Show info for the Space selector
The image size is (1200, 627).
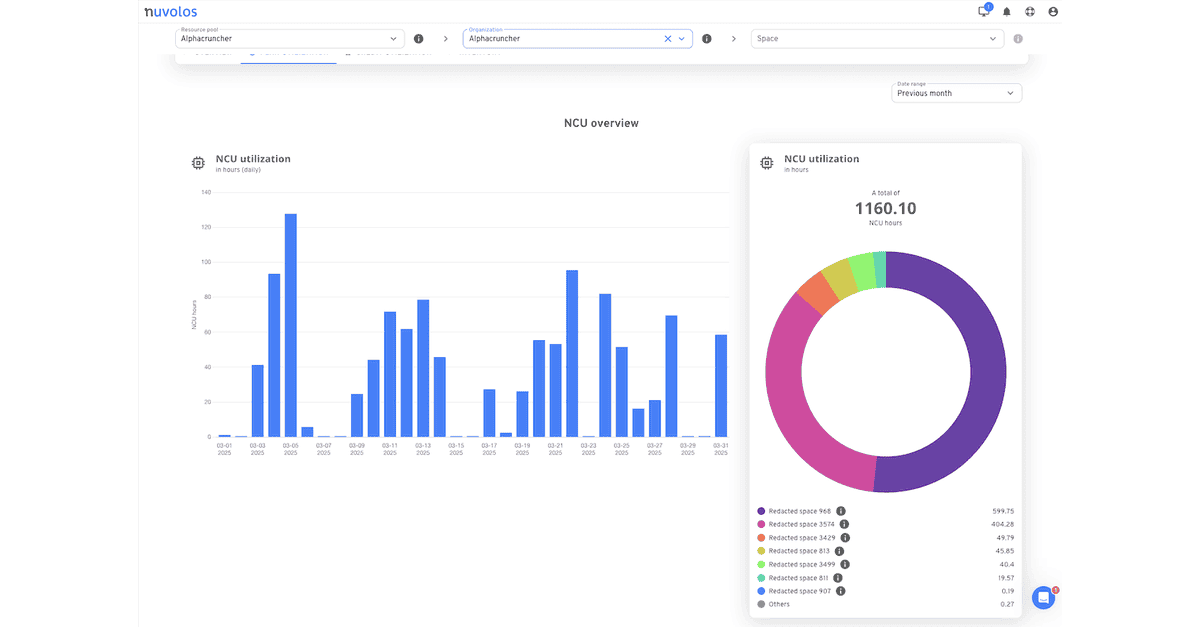click(x=1018, y=39)
